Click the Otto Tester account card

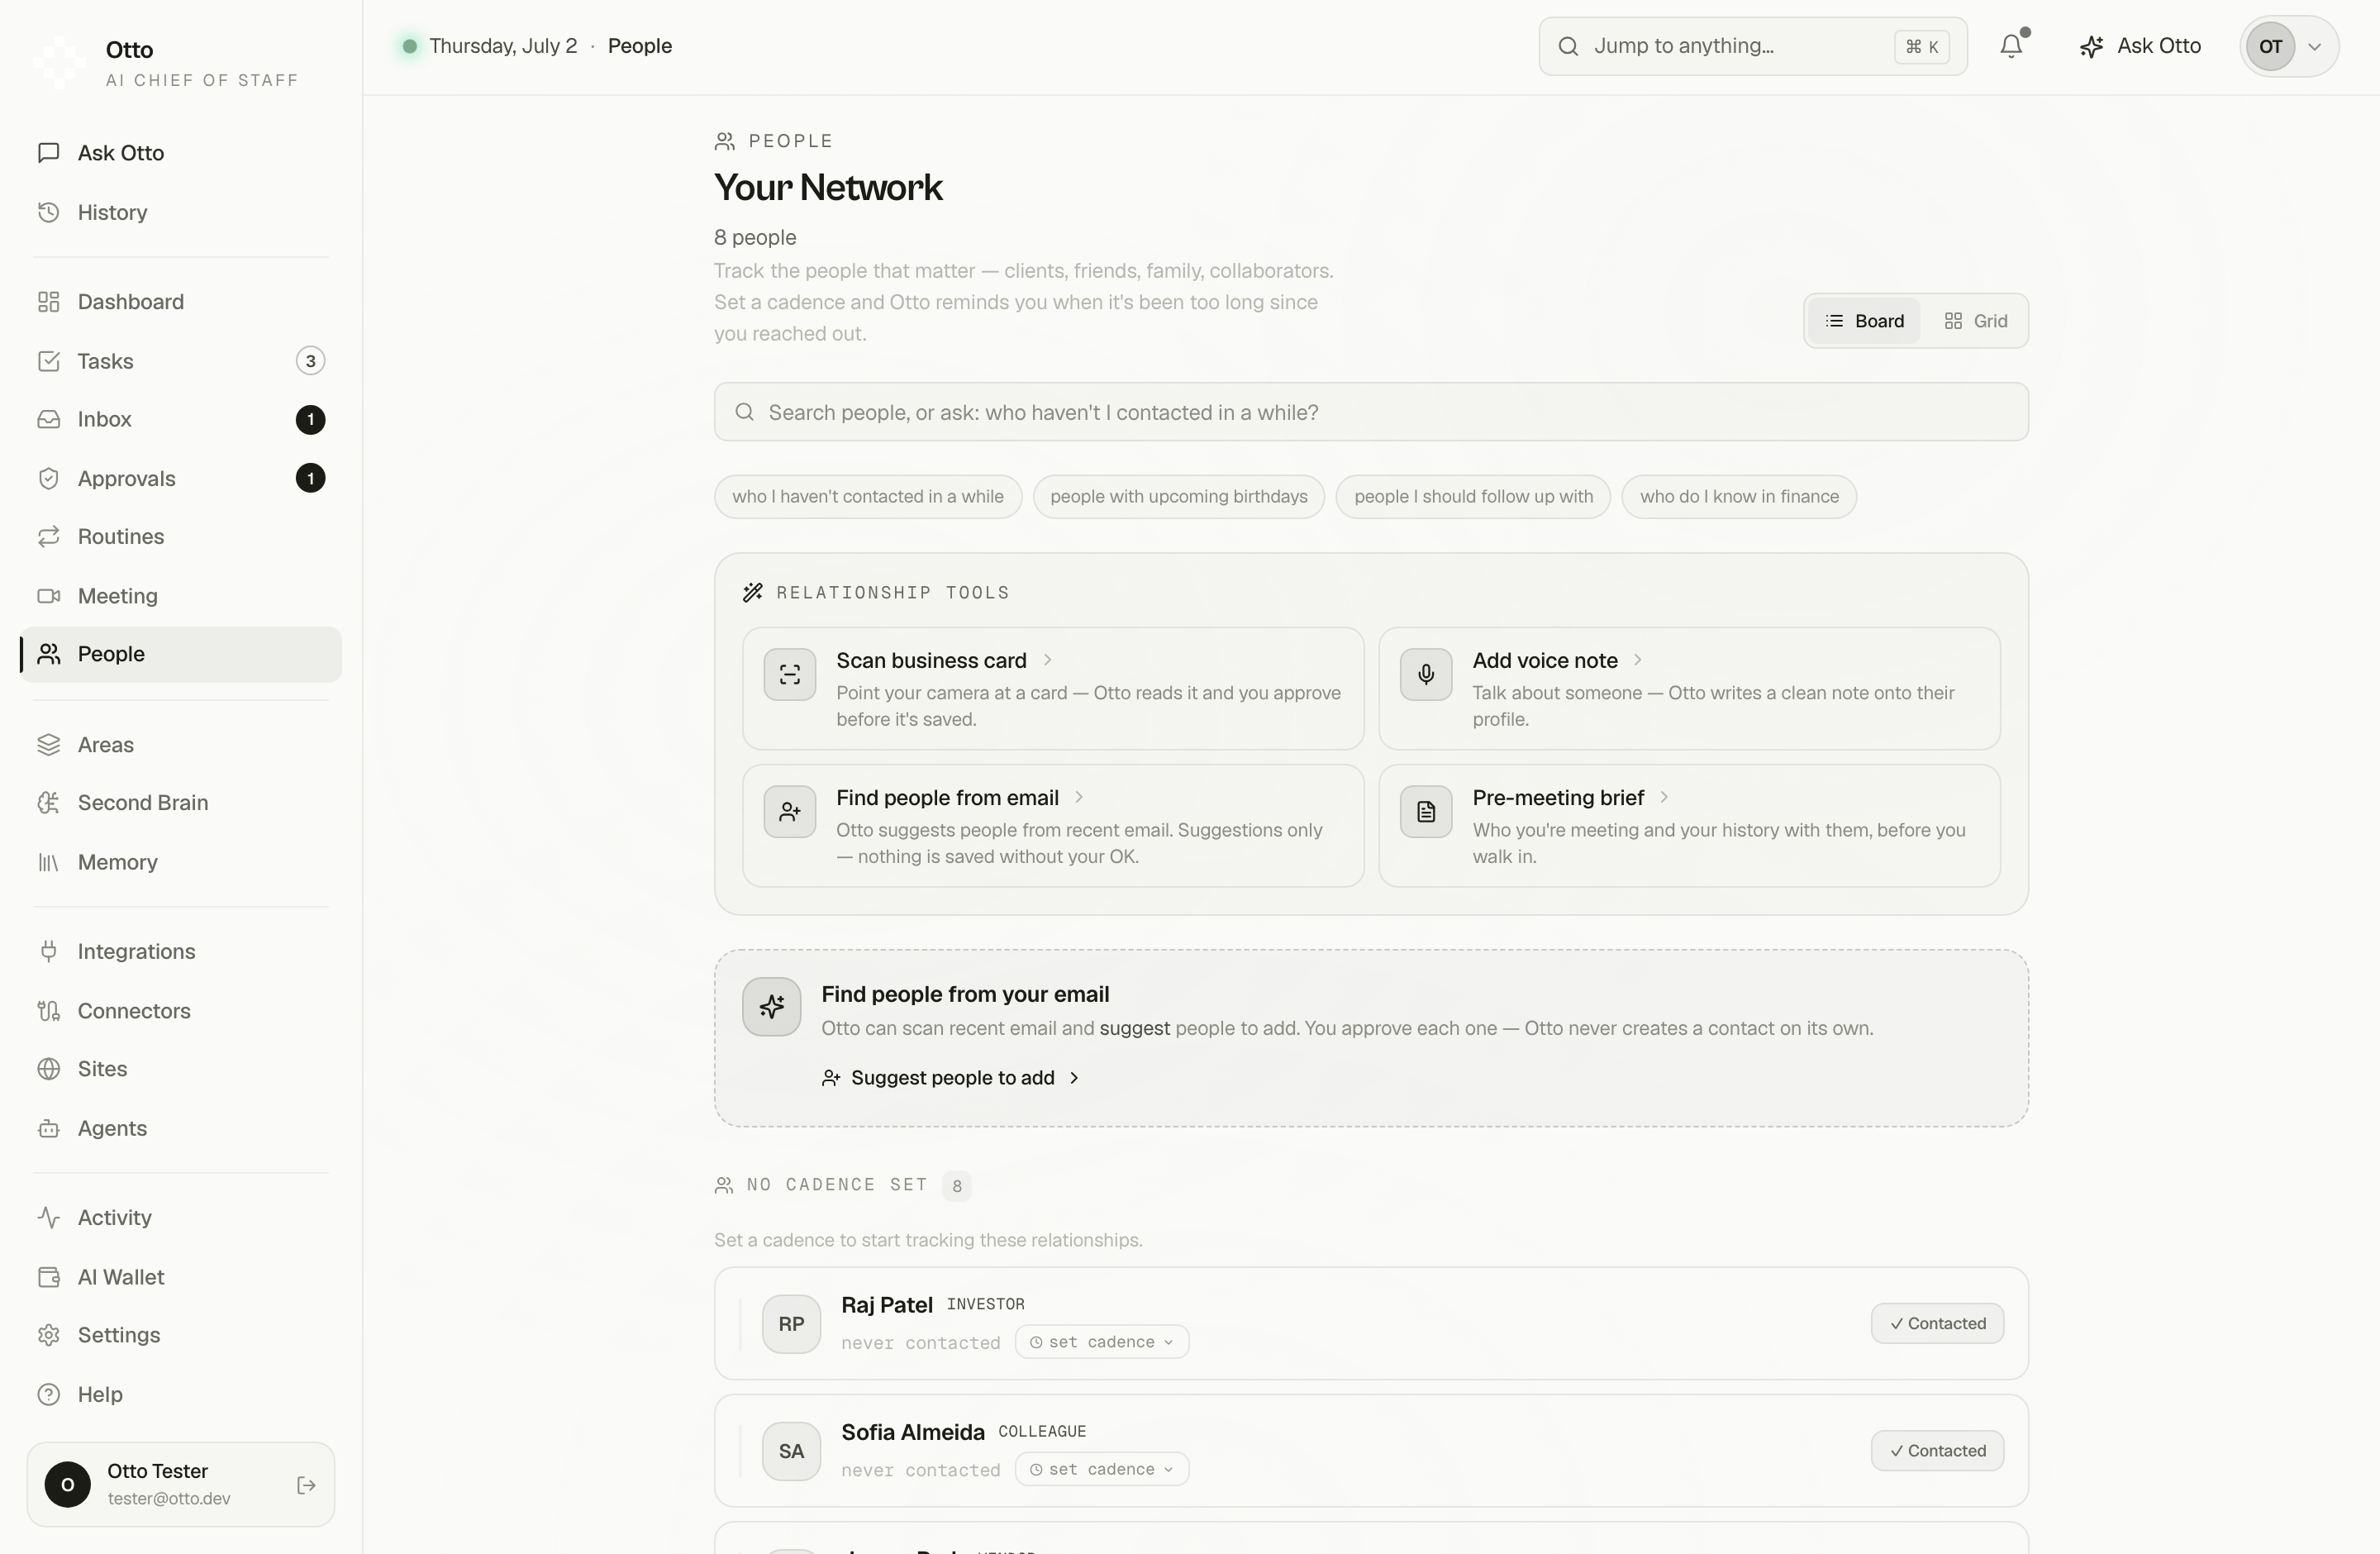pos(180,1485)
